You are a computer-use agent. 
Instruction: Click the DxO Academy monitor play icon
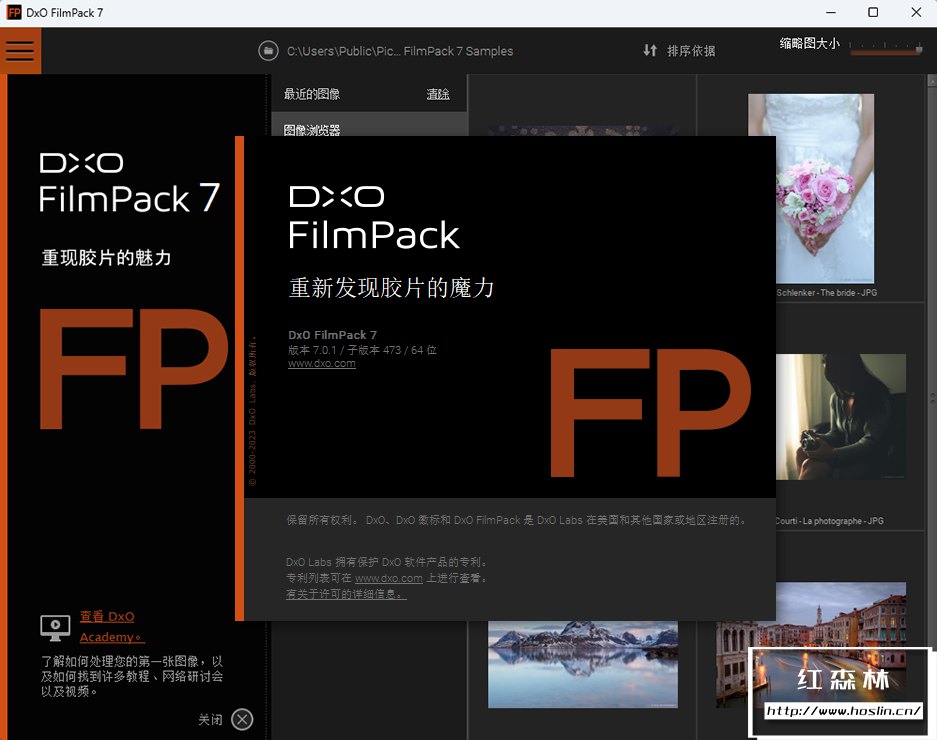click(x=55, y=627)
